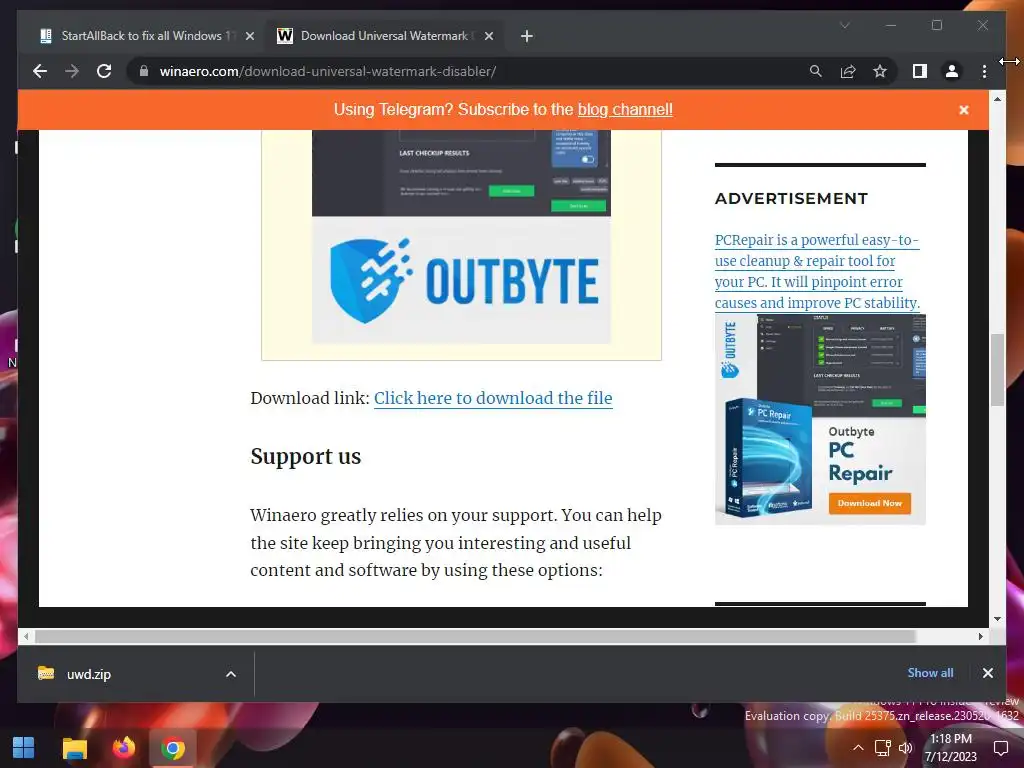1024x768 pixels.
Task: Click the scroll left arrow
Action: pyautogui.click(x=25, y=636)
